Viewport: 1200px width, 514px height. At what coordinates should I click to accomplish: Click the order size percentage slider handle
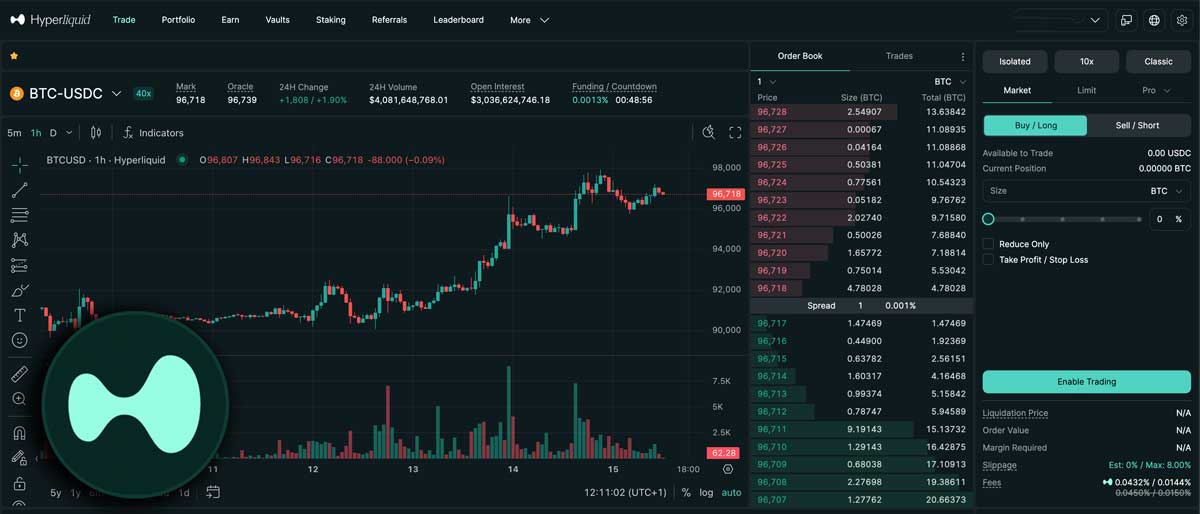989,219
